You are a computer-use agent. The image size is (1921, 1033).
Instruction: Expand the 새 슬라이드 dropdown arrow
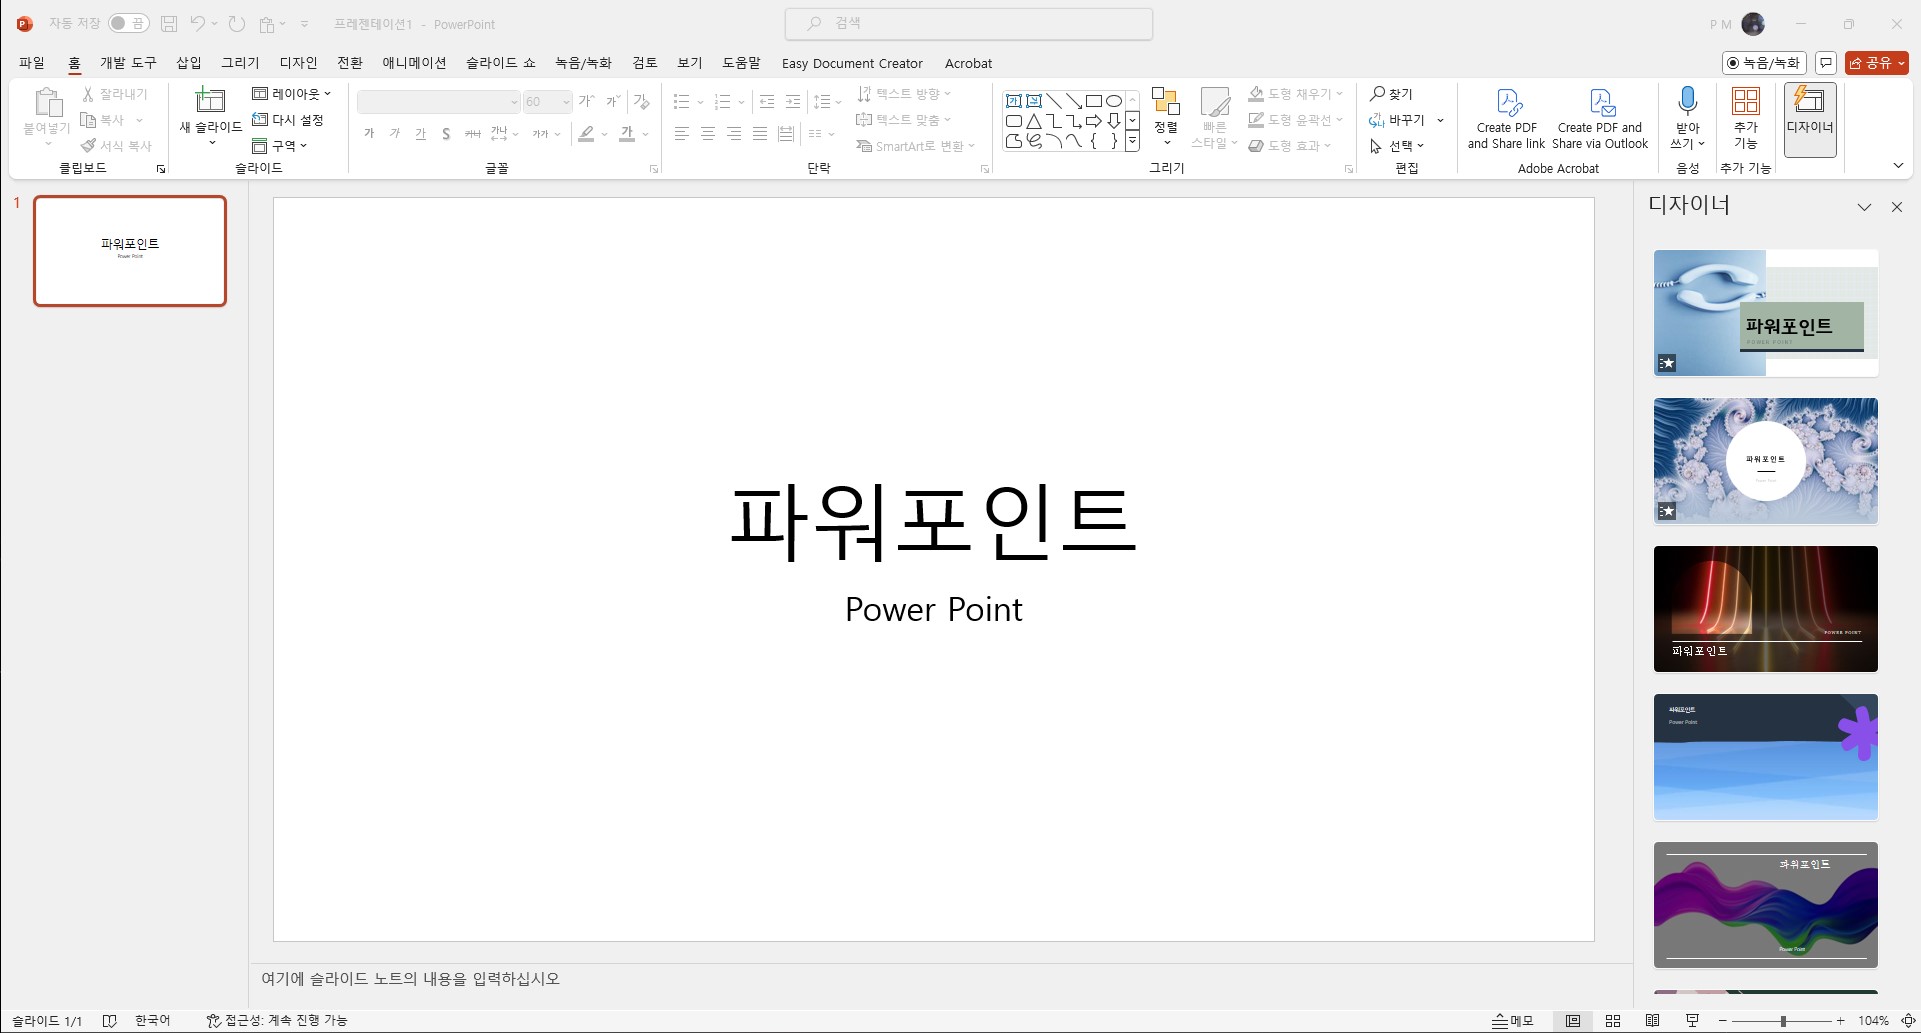pyautogui.click(x=211, y=142)
